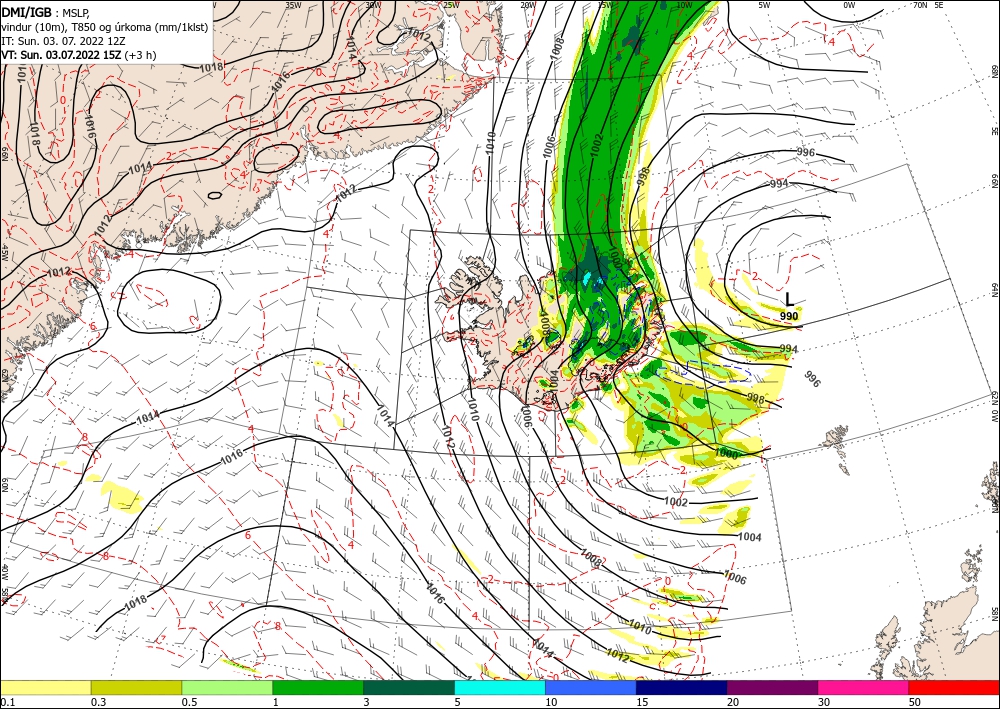Pick the cyan 5 mm legend swatch

pyautogui.click(x=500, y=687)
